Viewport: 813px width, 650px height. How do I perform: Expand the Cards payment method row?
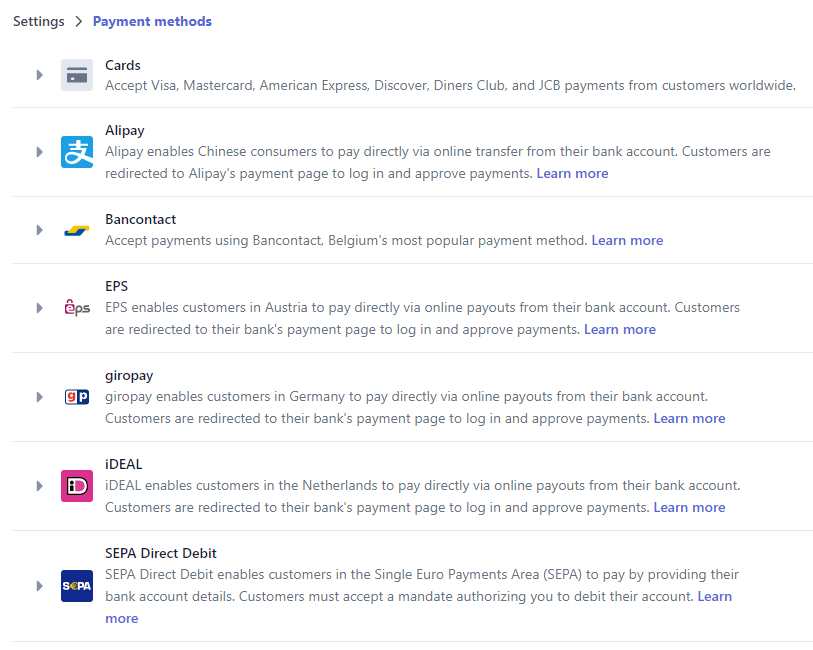(39, 75)
